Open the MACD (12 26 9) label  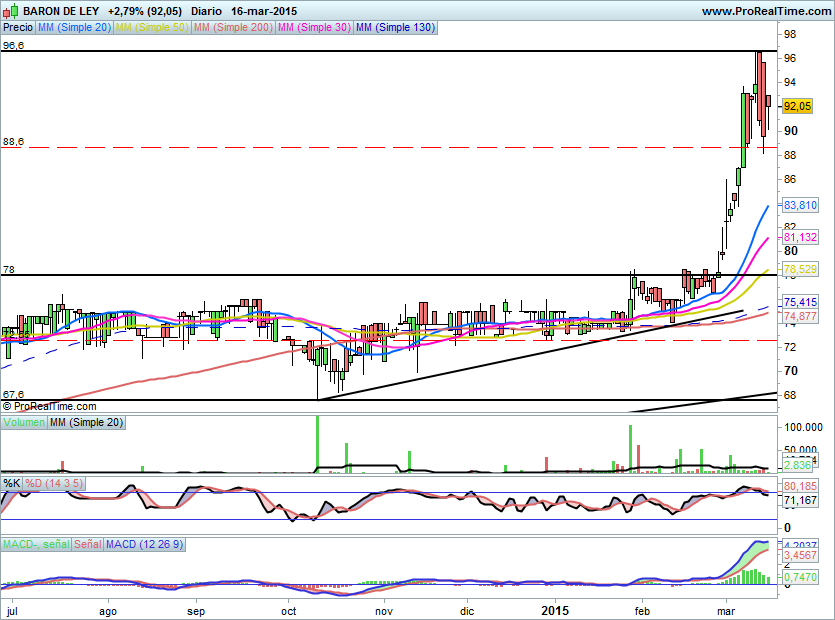click(144, 544)
